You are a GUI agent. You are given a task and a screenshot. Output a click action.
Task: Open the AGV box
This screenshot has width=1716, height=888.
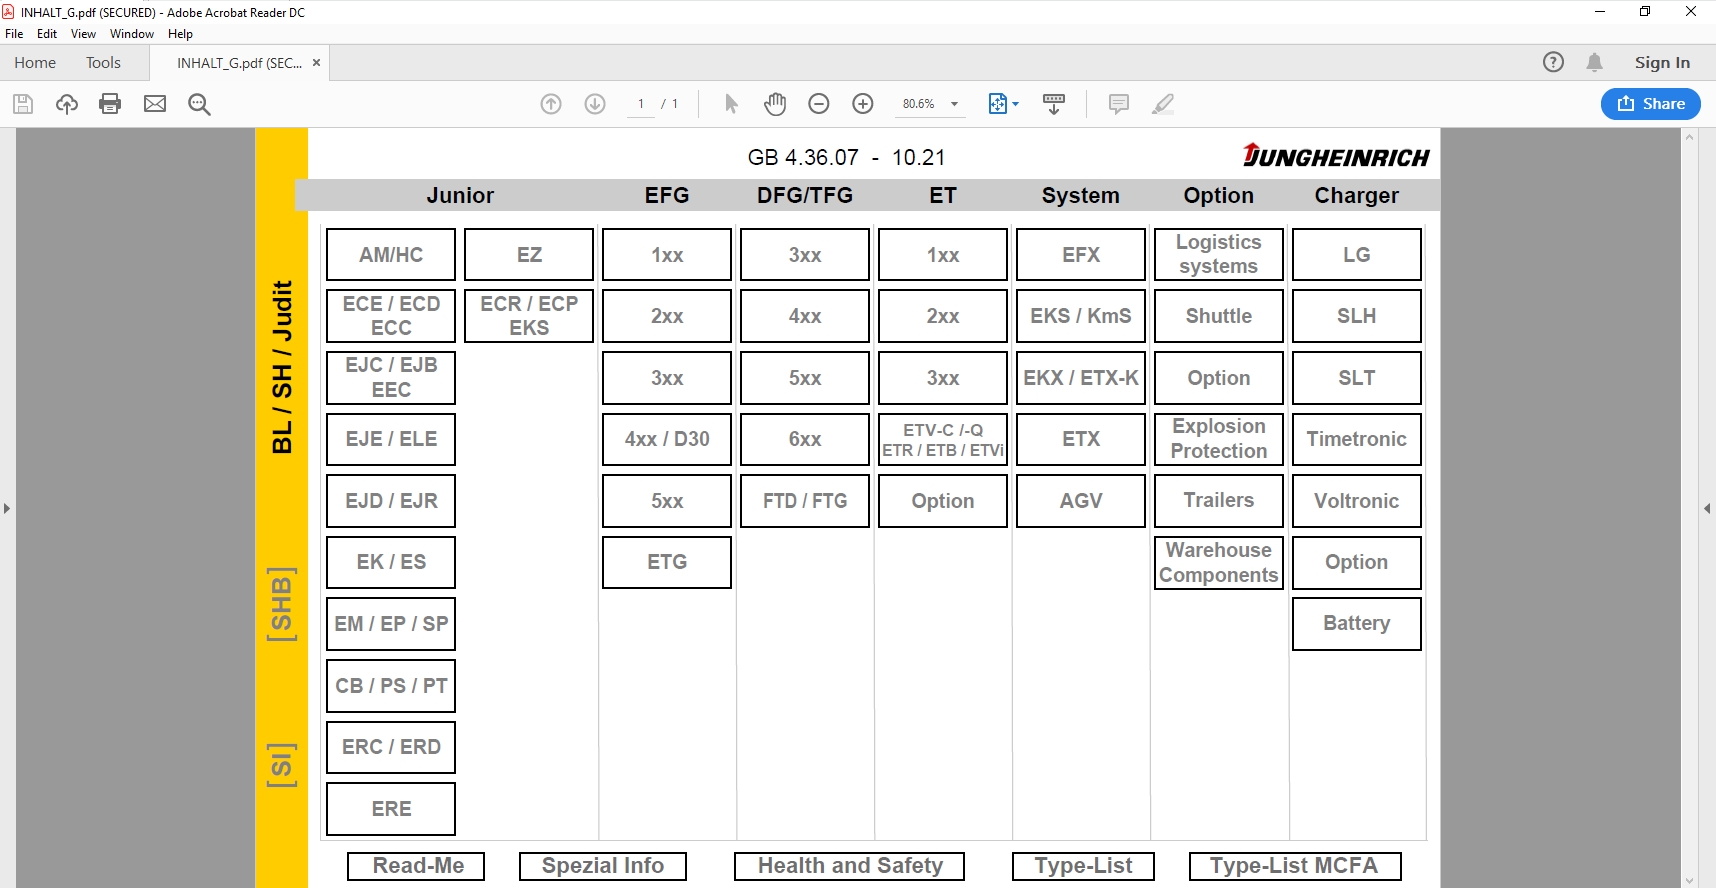point(1081,501)
